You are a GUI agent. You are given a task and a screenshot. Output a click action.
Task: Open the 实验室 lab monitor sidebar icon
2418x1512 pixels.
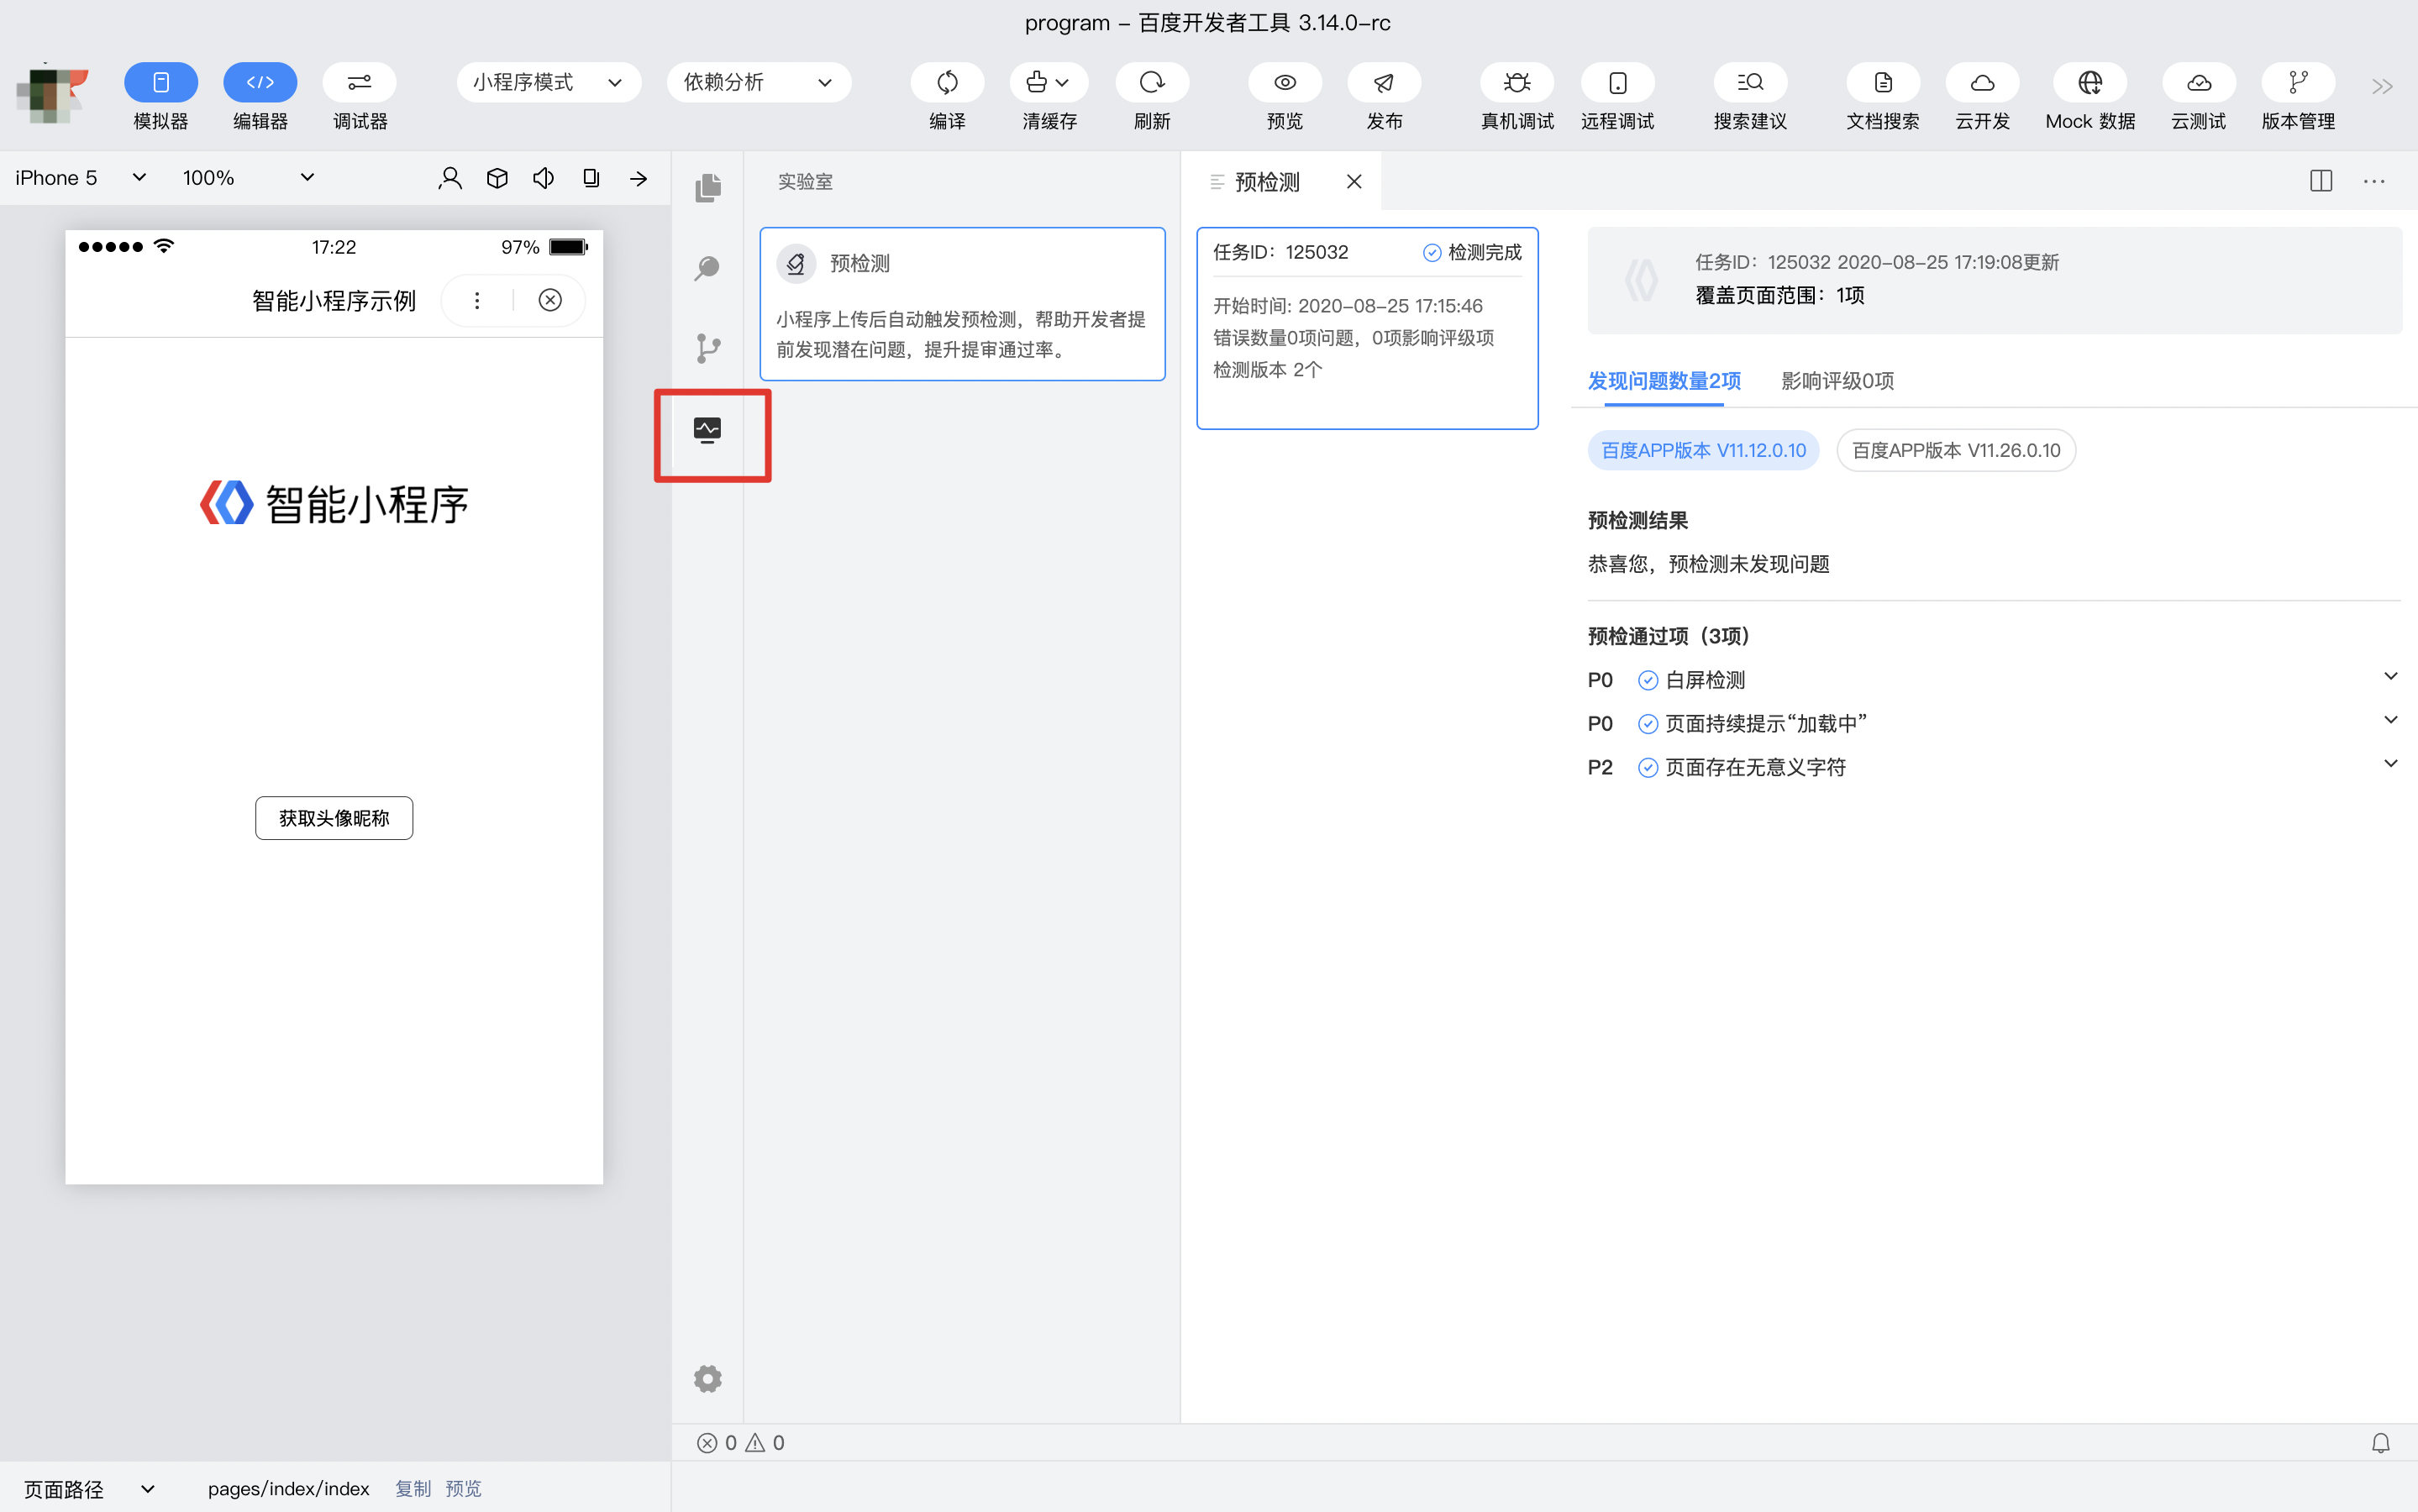pyautogui.click(x=708, y=431)
